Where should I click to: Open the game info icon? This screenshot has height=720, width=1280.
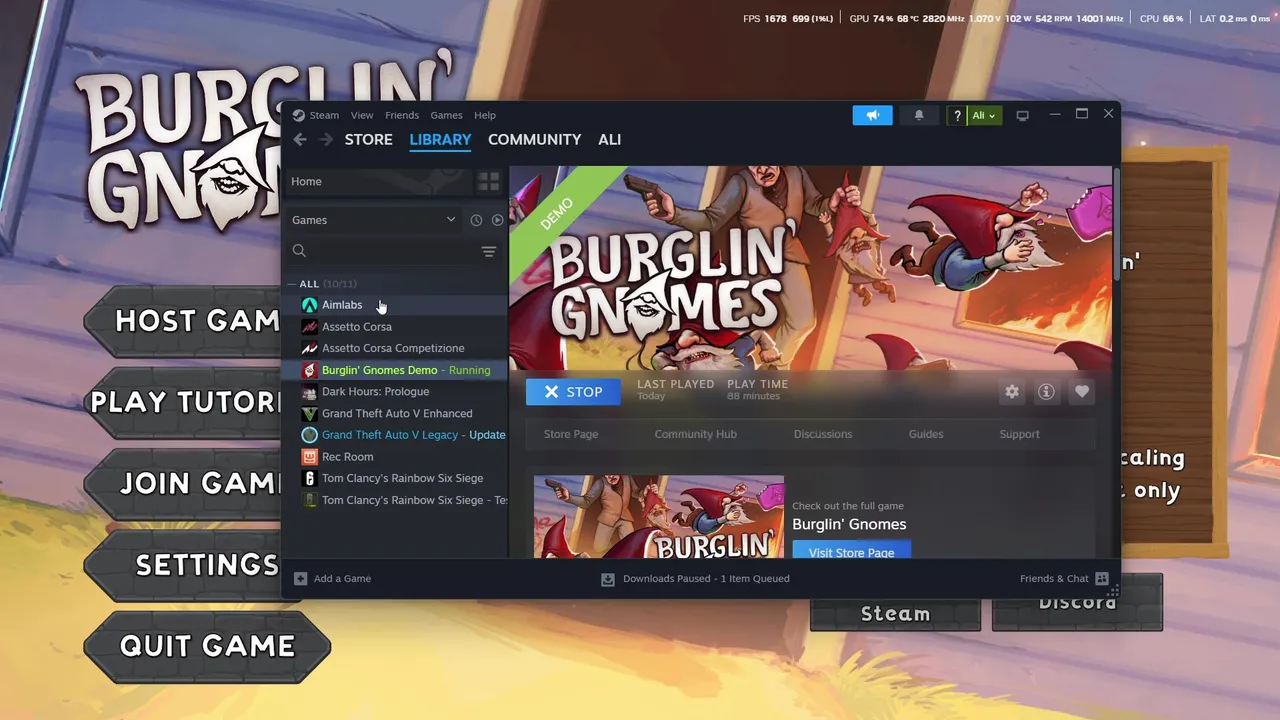point(1046,392)
